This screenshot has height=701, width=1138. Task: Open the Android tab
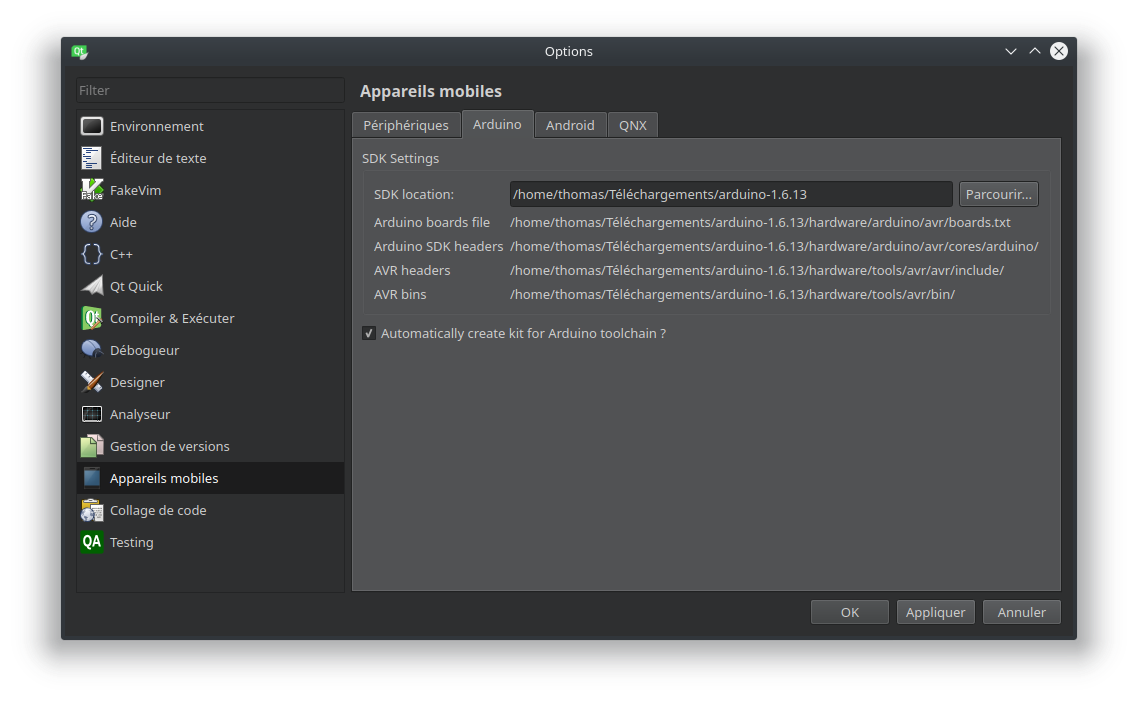(x=570, y=125)
